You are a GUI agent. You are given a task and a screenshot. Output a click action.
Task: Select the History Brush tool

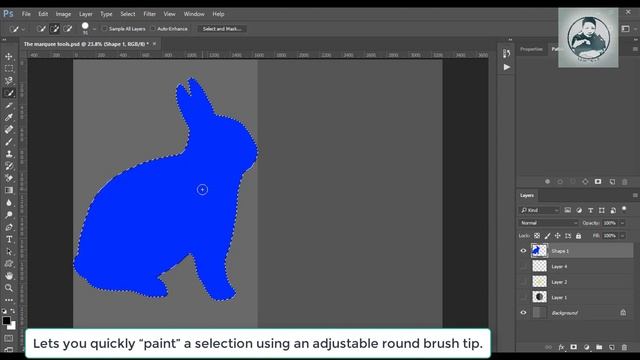click(9, 166)
